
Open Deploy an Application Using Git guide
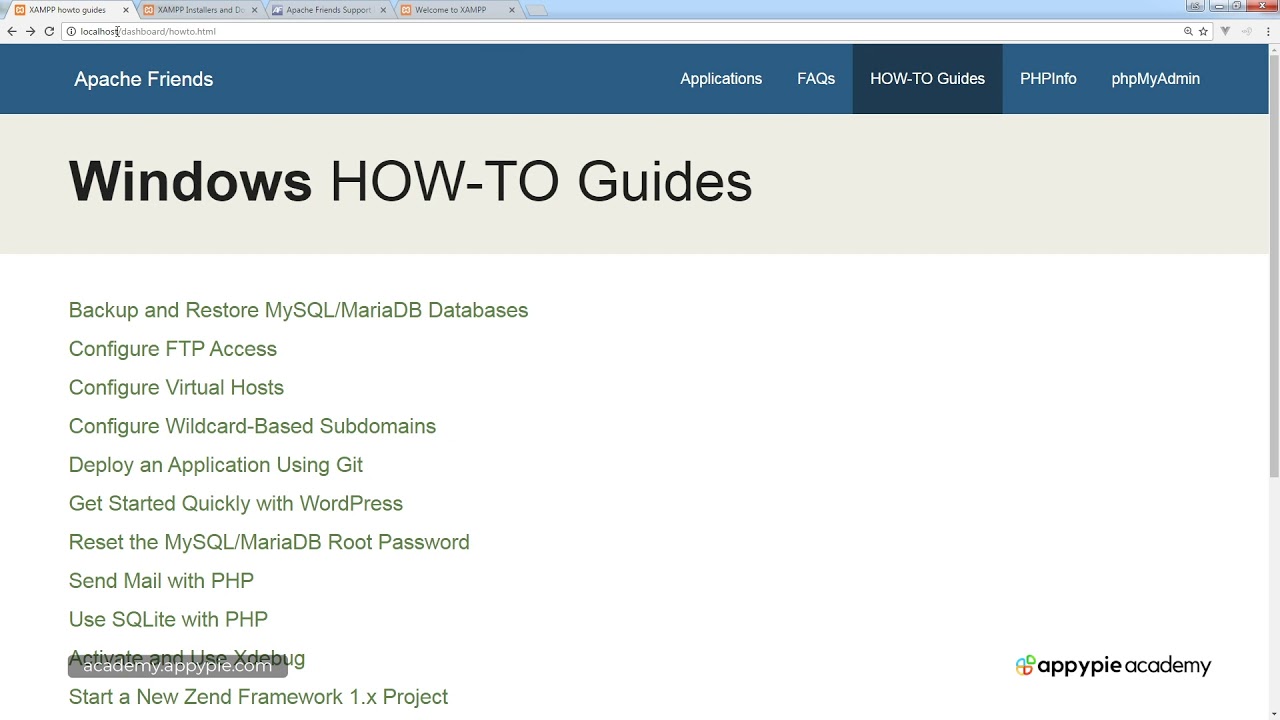(216, 465)
